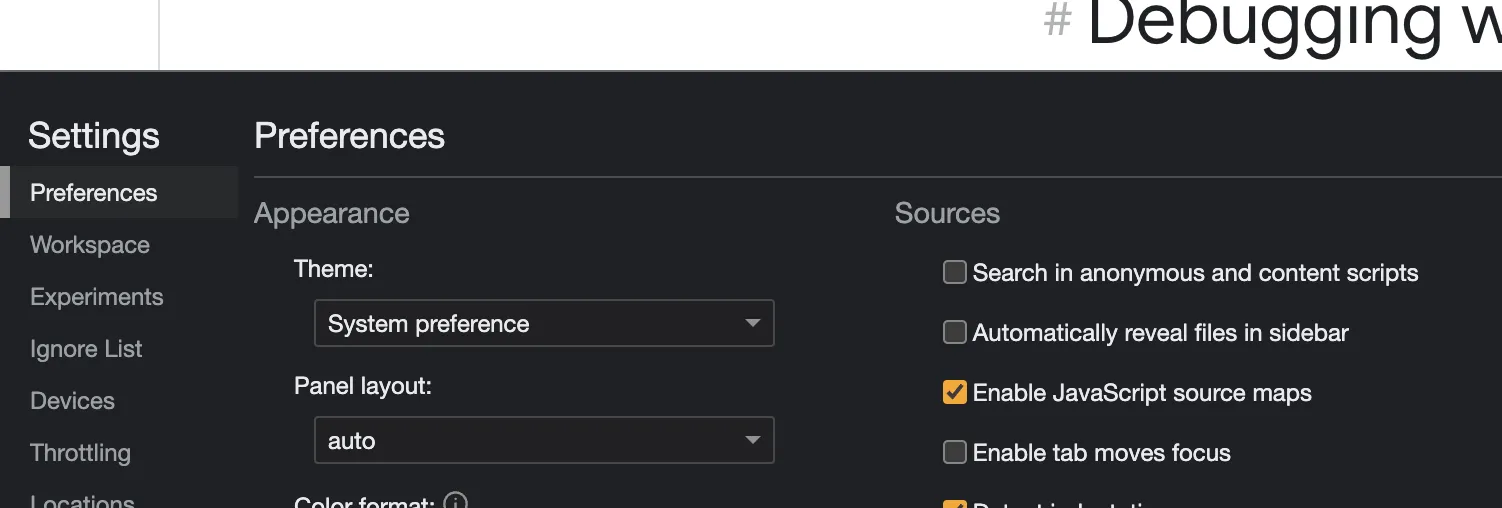1502x508 pixels.
Task: Select the Preferences tab in Settings sidebar
Action: (94, 193)
